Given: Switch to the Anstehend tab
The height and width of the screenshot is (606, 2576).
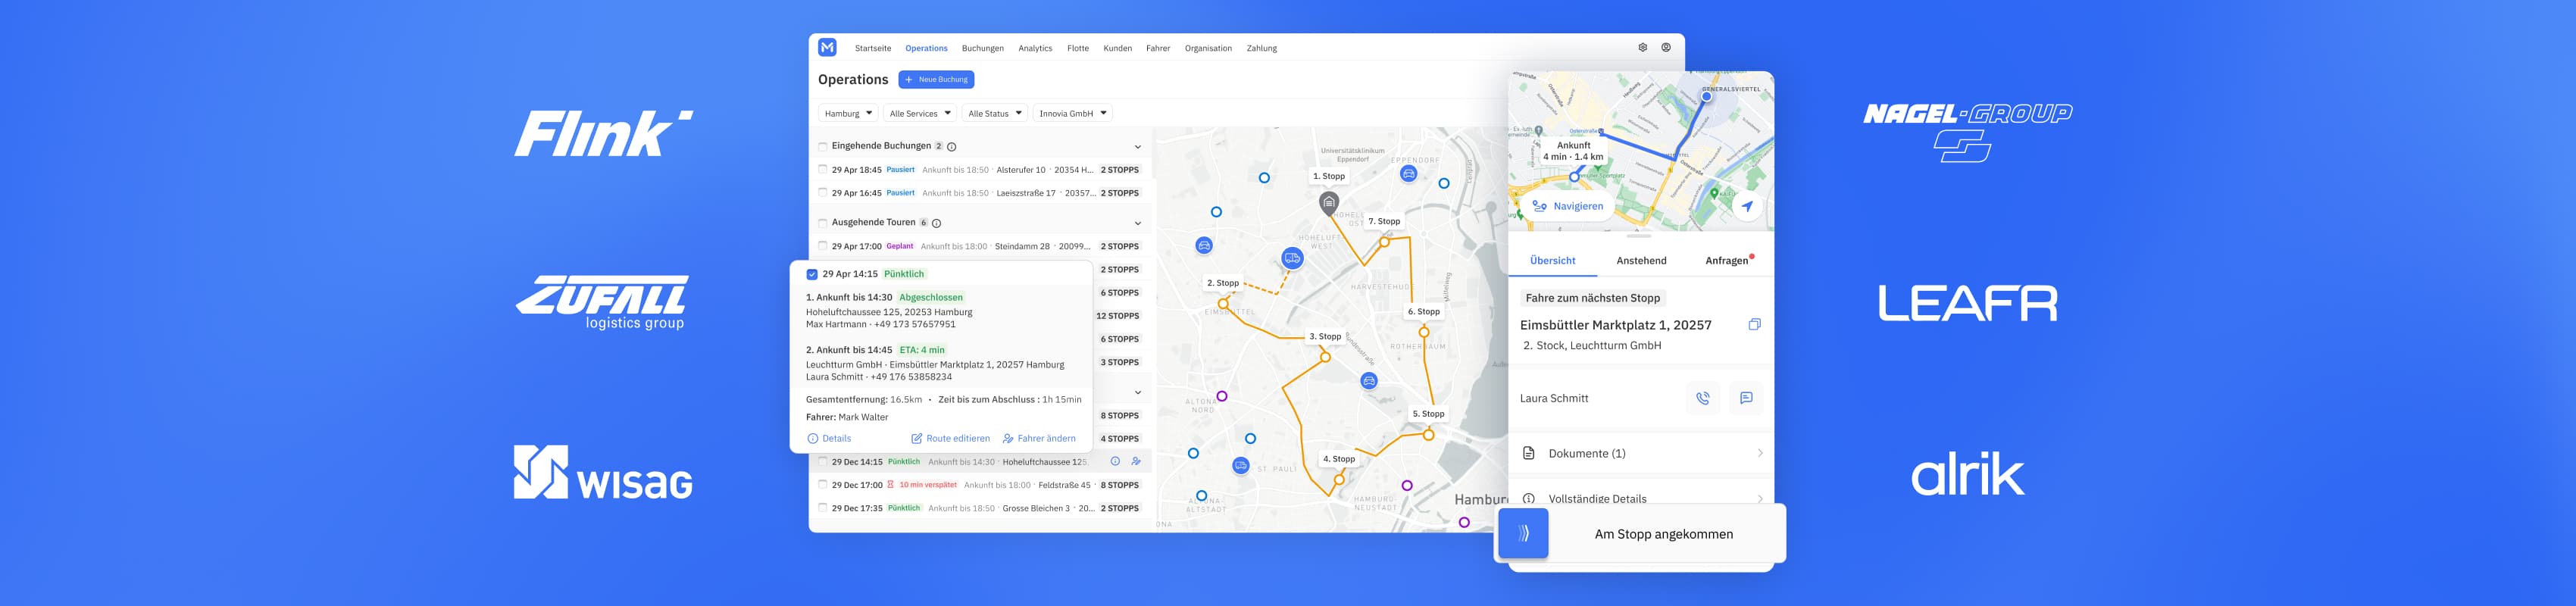Looking at the screenshot, I should [x=1641, y=261].
